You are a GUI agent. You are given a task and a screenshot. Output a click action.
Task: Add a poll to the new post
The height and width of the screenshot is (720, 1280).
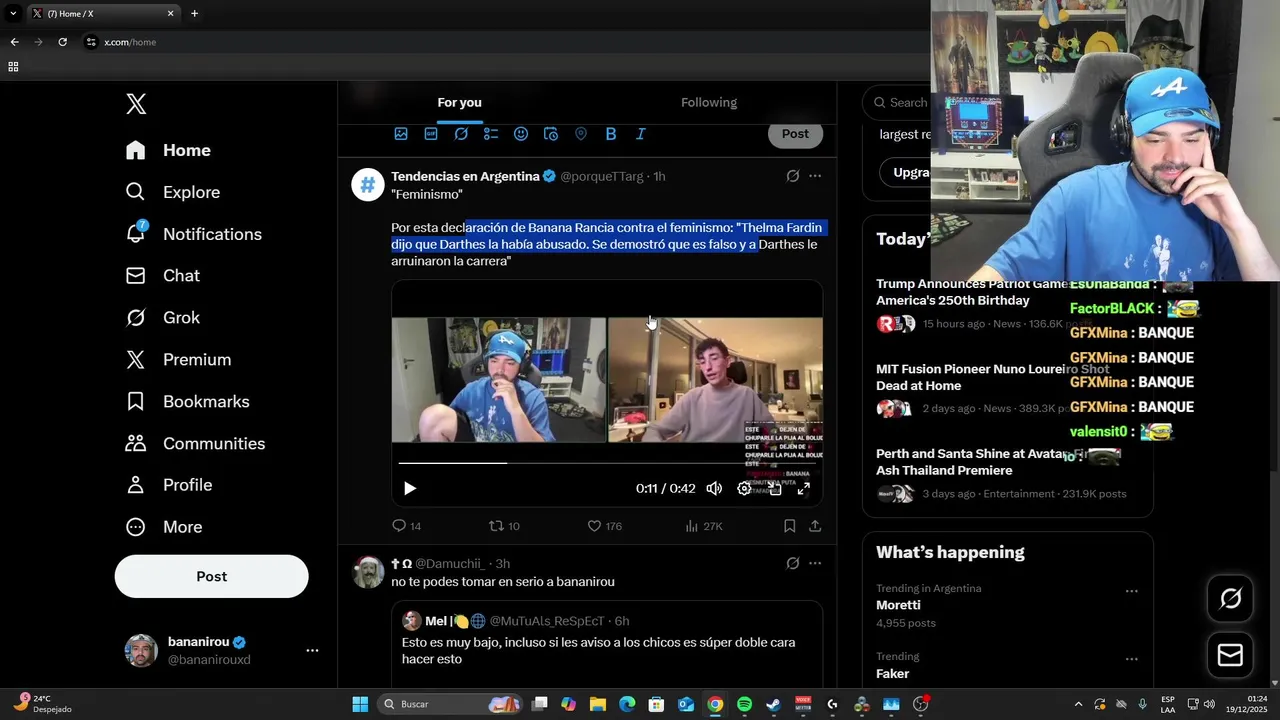coord(491,134)
